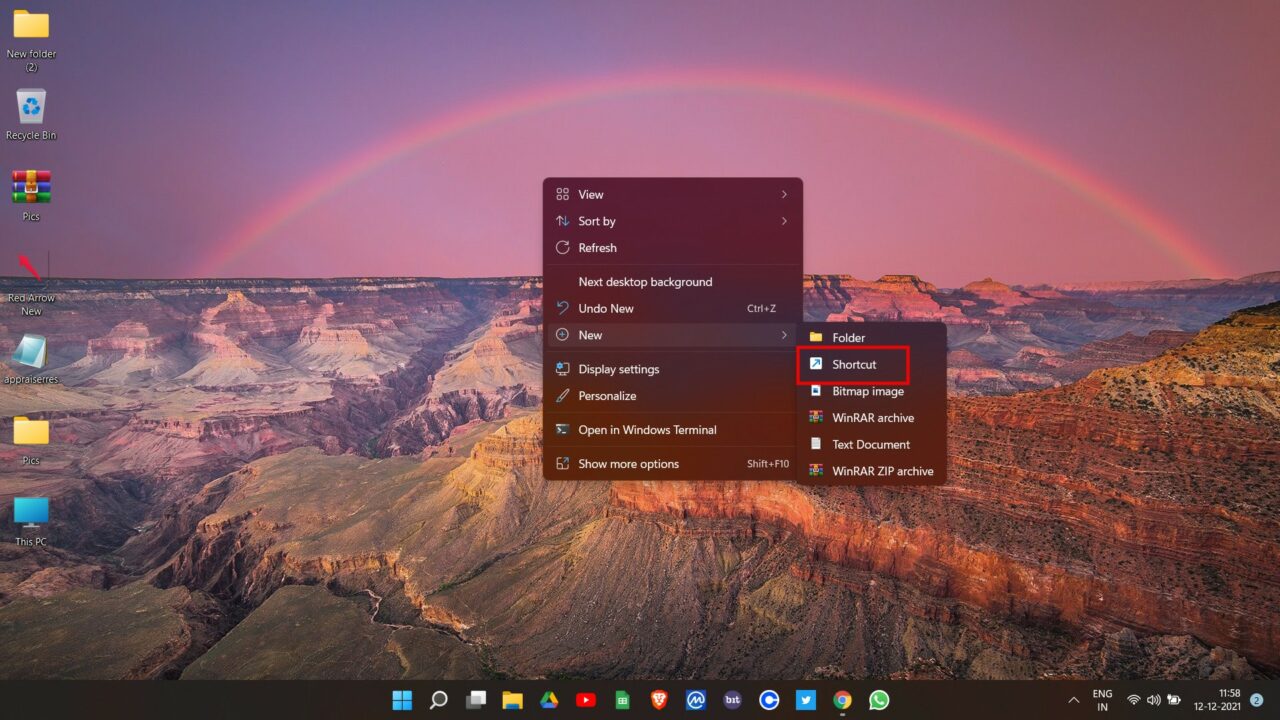Choose Personalize from context menu
The width and height of the screenshot is (1280, 720).
click(x=673, y=396)
